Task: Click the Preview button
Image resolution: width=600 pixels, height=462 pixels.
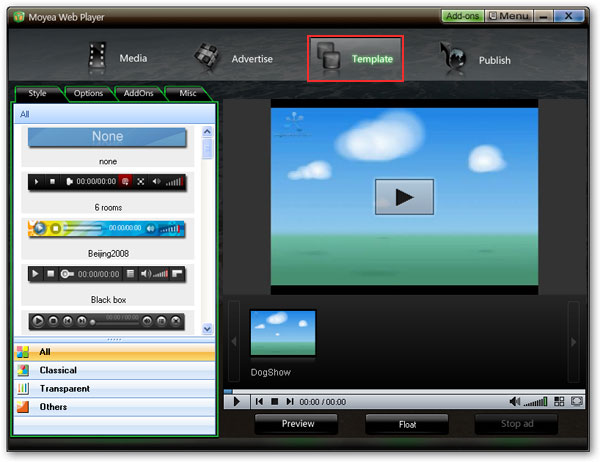Action: [x=297, y=424]
